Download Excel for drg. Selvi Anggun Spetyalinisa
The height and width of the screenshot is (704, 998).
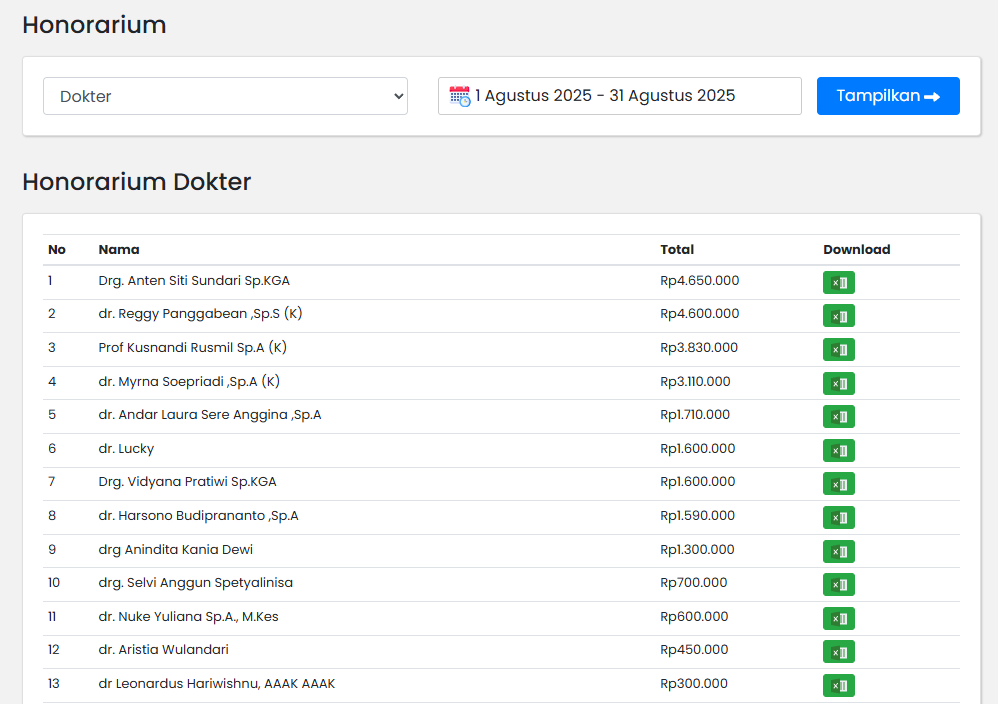point(838,585)
